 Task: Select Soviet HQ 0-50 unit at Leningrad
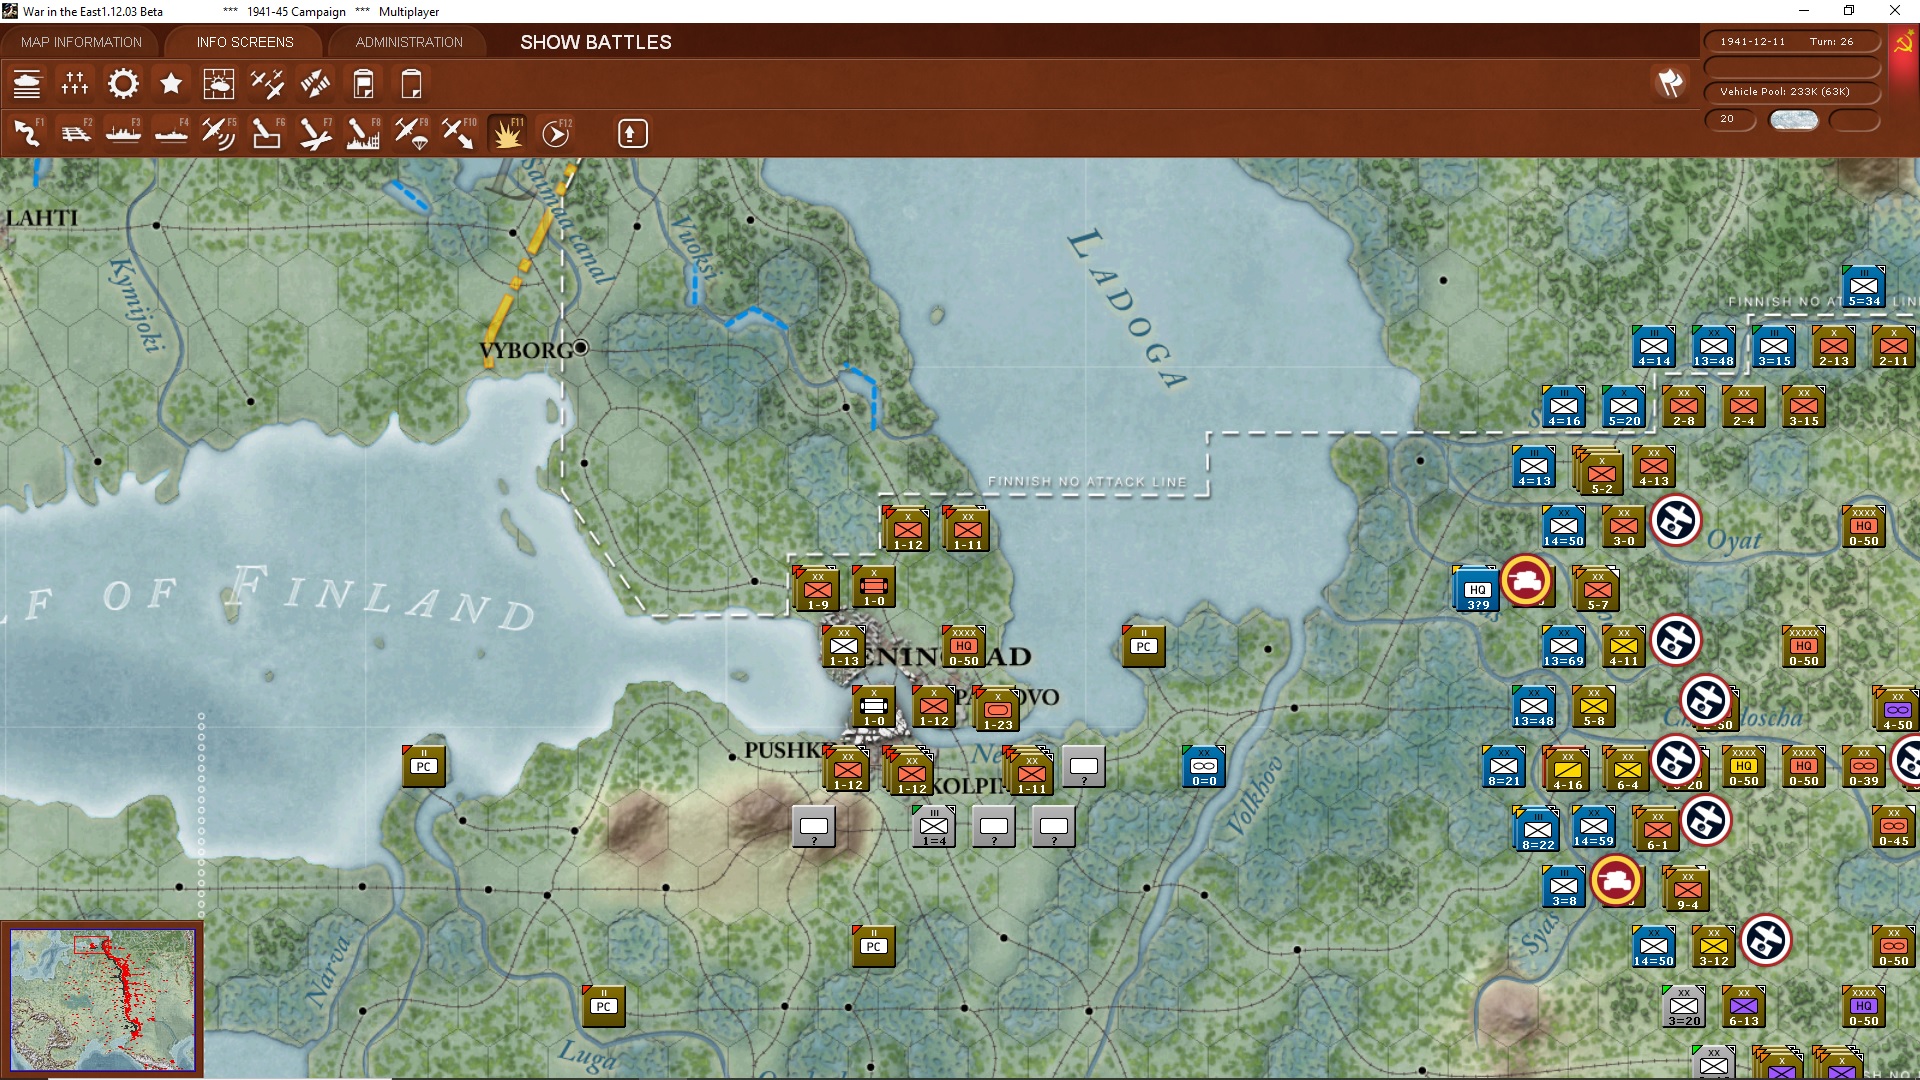pos(964,647)
